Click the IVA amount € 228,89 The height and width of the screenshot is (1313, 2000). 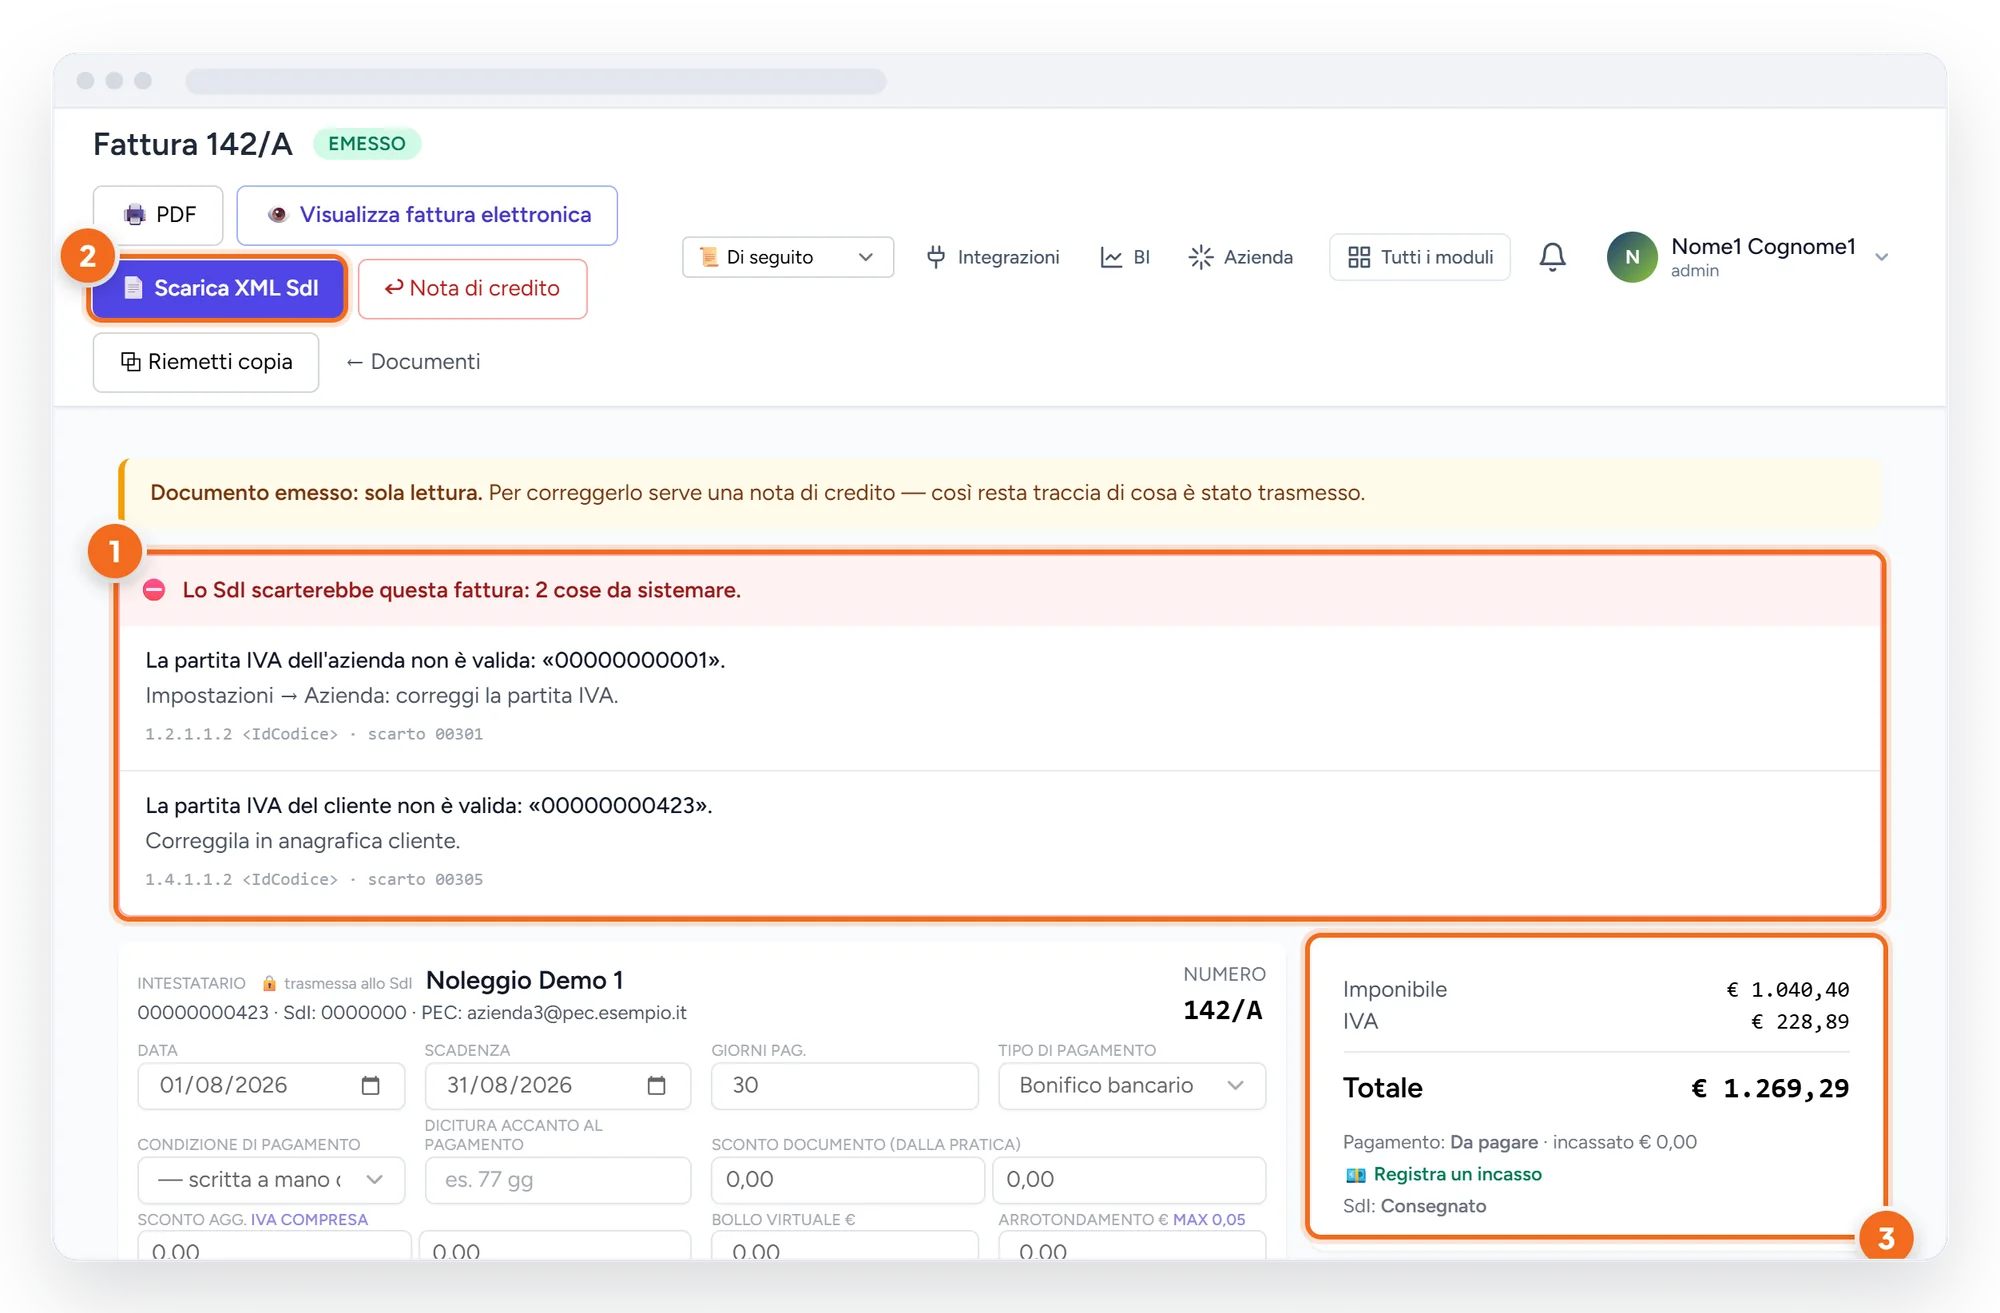click(1800, 1022)
